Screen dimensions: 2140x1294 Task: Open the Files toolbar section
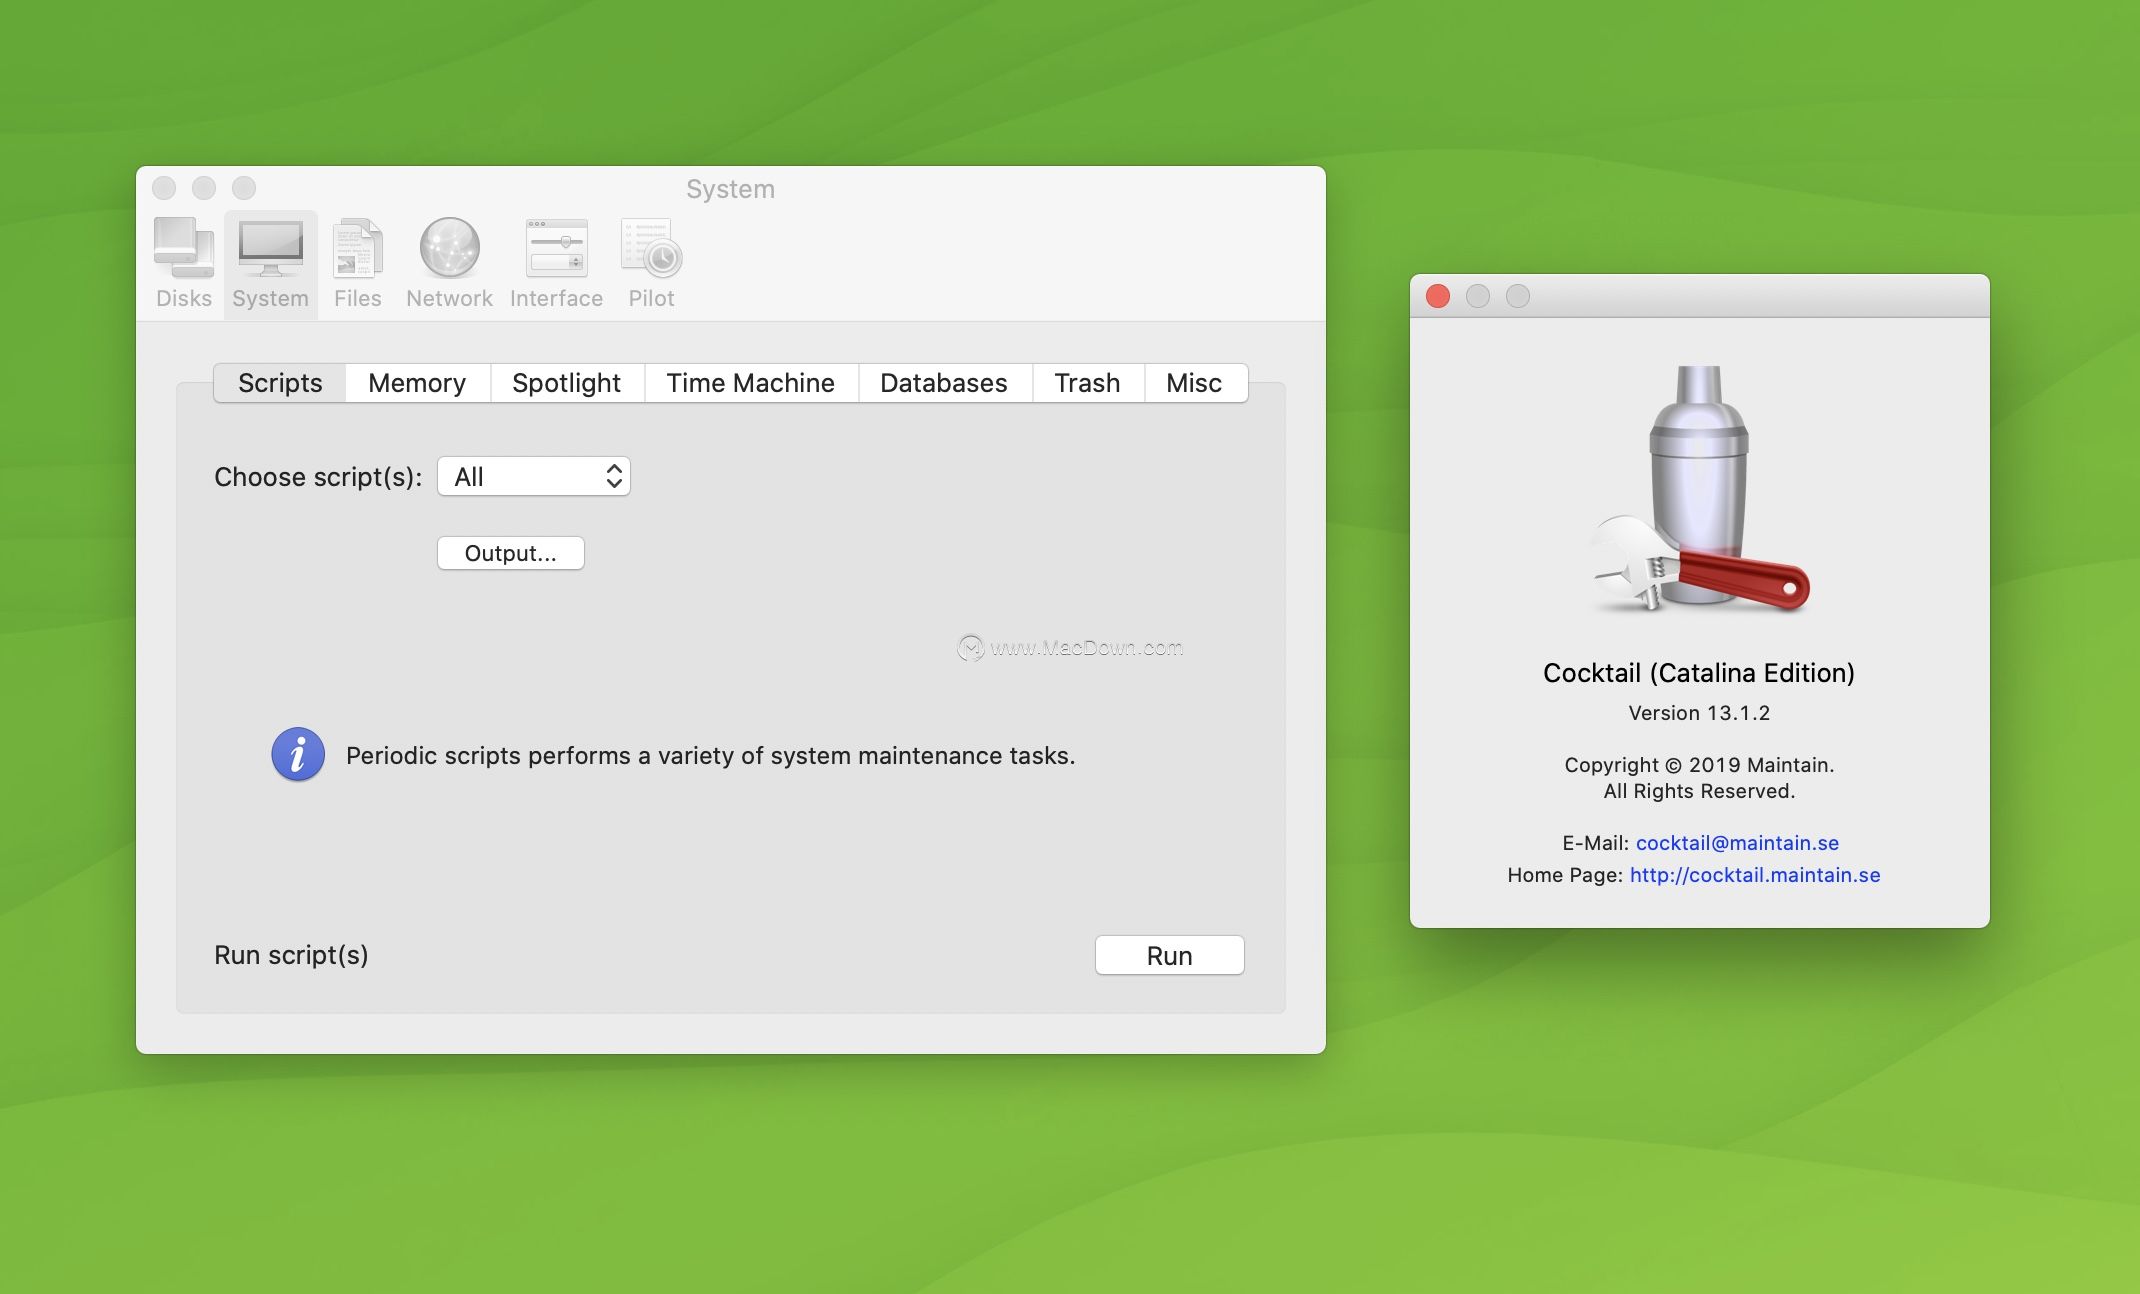(357, 263)
